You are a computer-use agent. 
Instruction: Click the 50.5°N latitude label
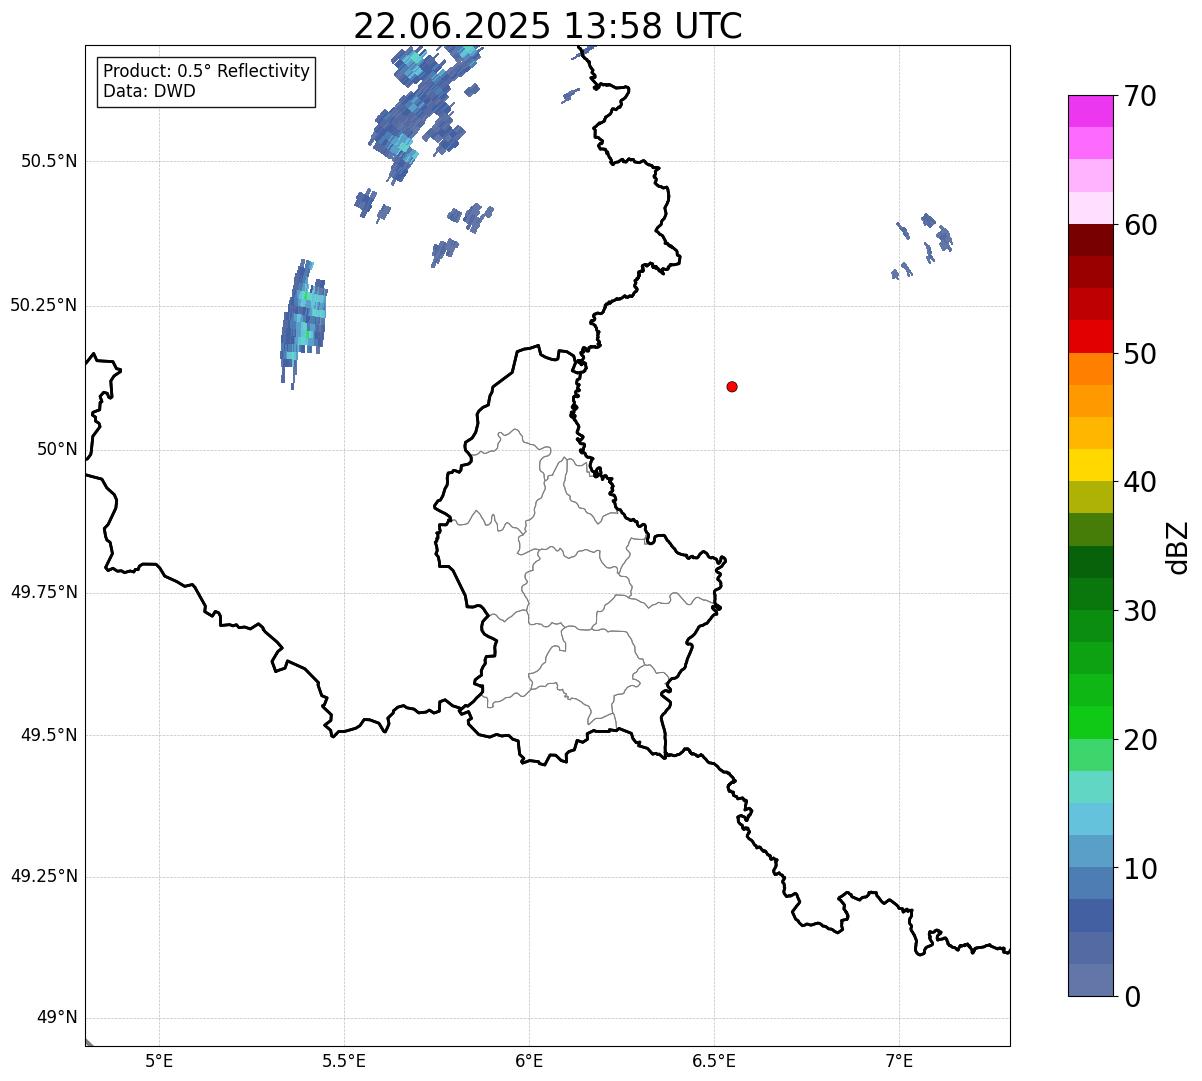click(49, 161)
